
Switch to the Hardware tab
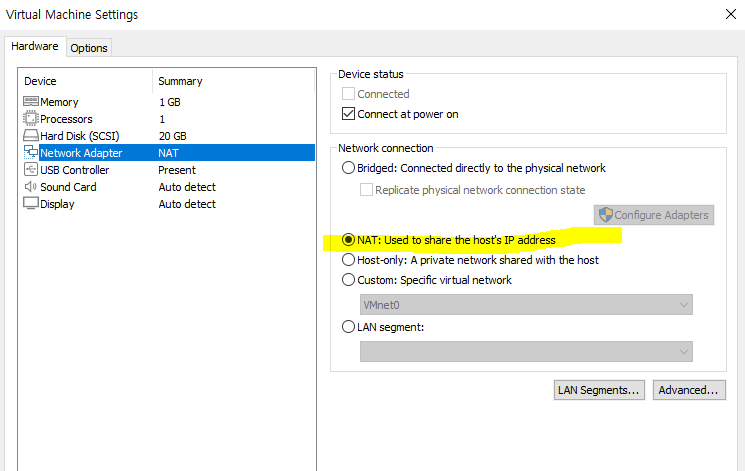point(35,46)
